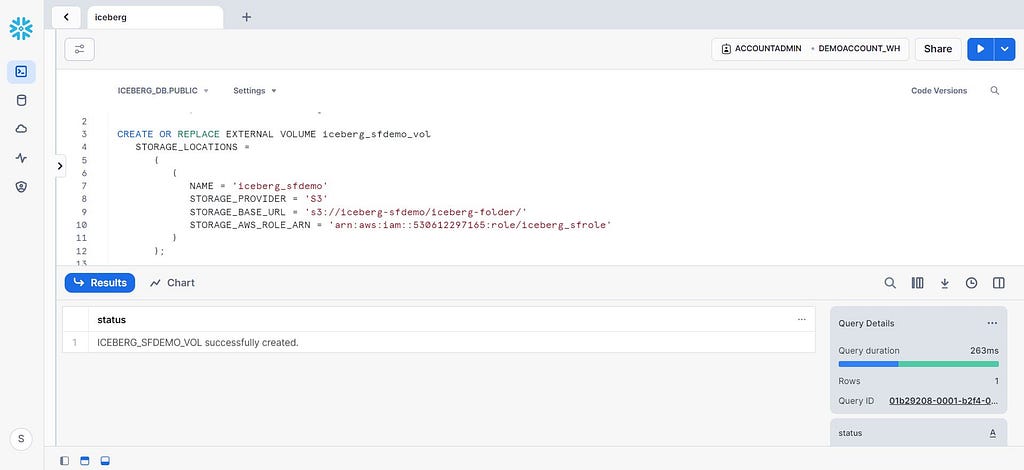Select the iceberg worksheet tab
The height and width of the screenshot is (470, 1024).
point(155,18)
